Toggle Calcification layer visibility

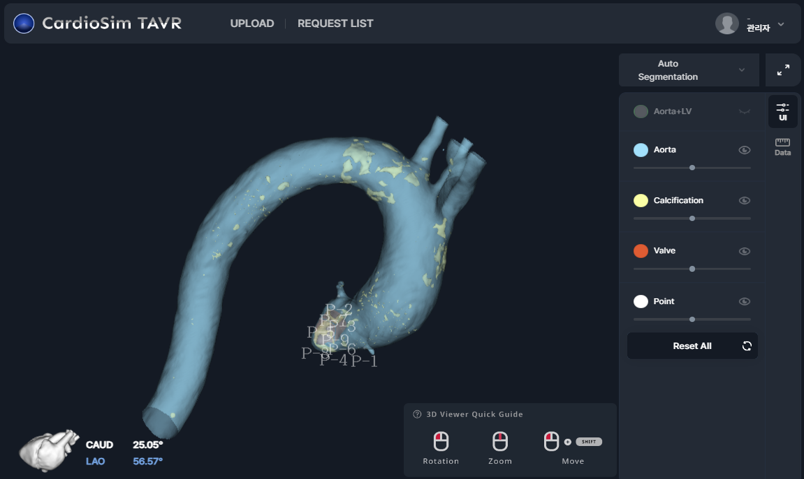point(744,201)
